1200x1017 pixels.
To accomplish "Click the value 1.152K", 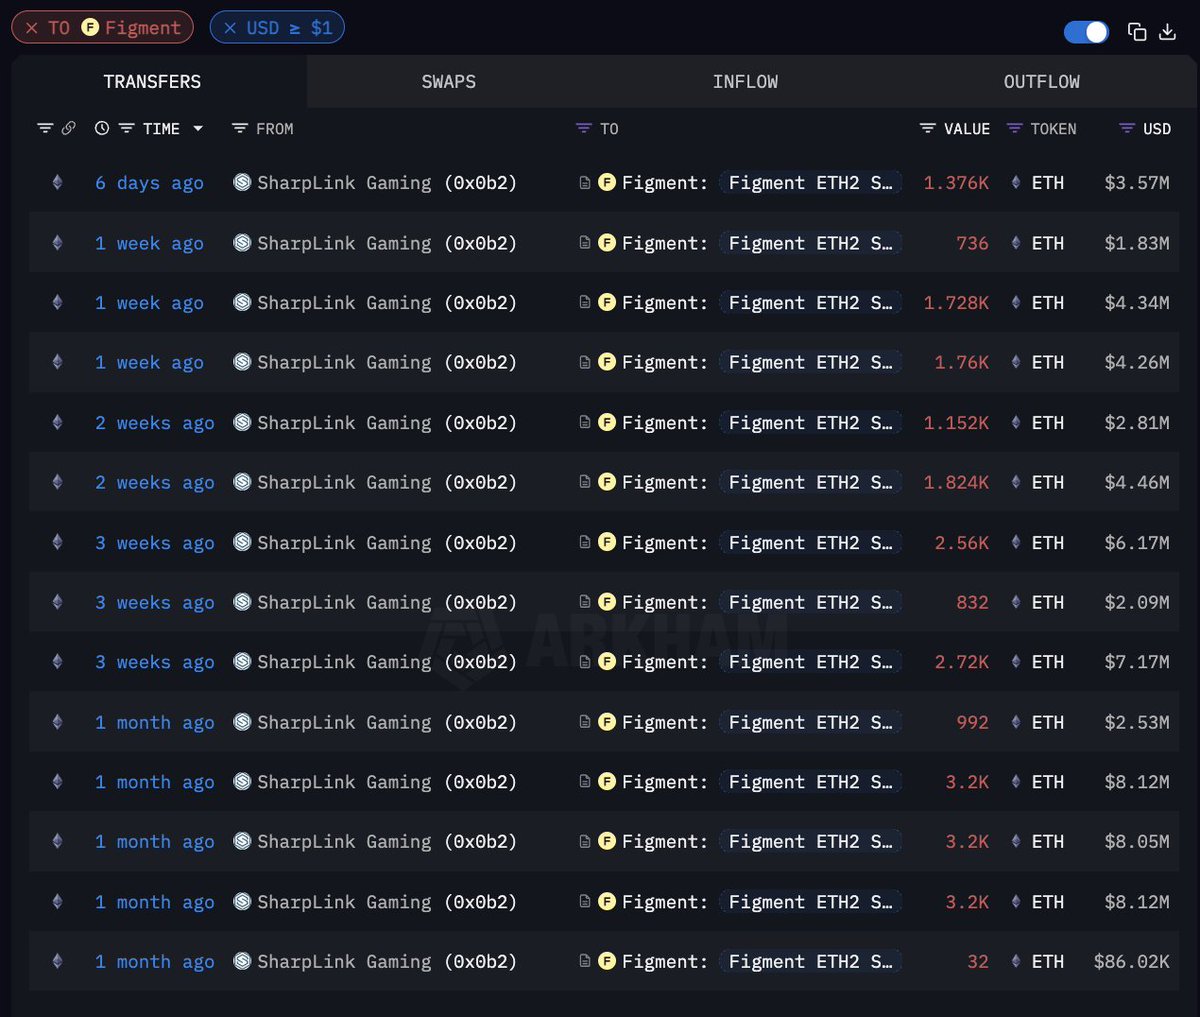I will (x=956, y=423).
